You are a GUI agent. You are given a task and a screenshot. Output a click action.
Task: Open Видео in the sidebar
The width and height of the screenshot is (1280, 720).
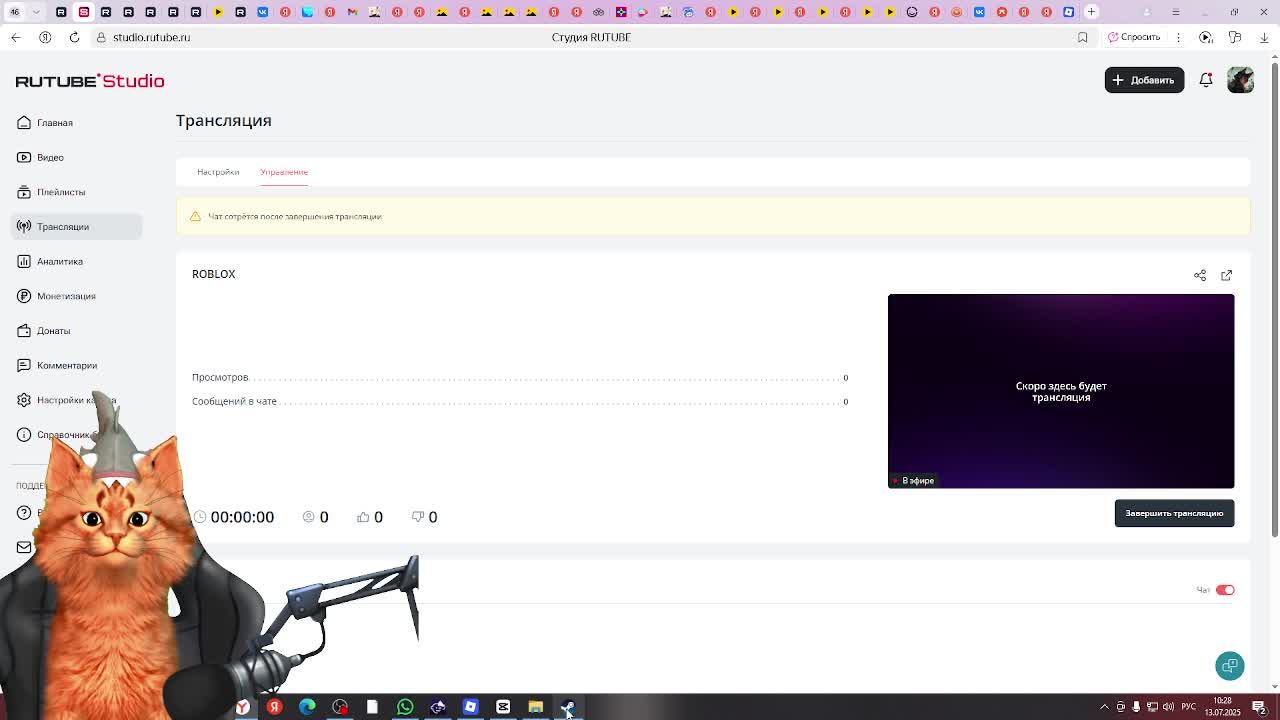point(76,157)
